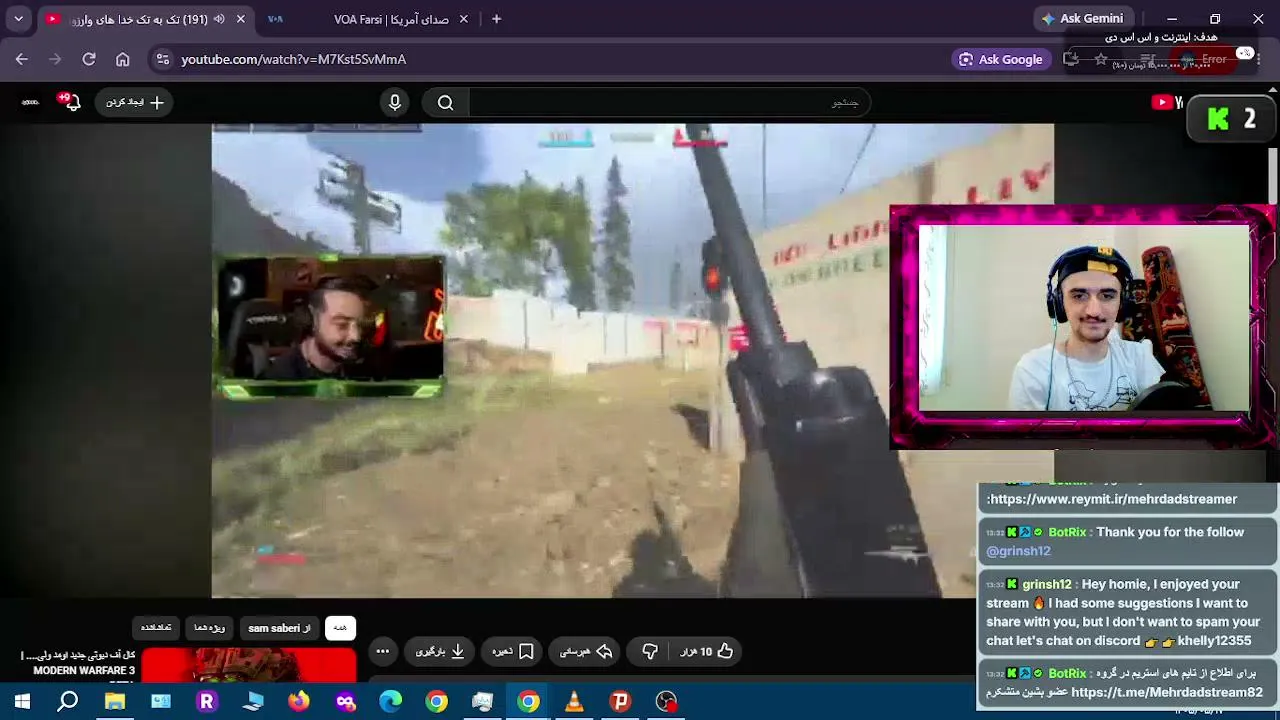Open the reymit.ir/mehrdadstreamer link in chat
This screenshot has width=1280, height=720.
point(1113,499)
